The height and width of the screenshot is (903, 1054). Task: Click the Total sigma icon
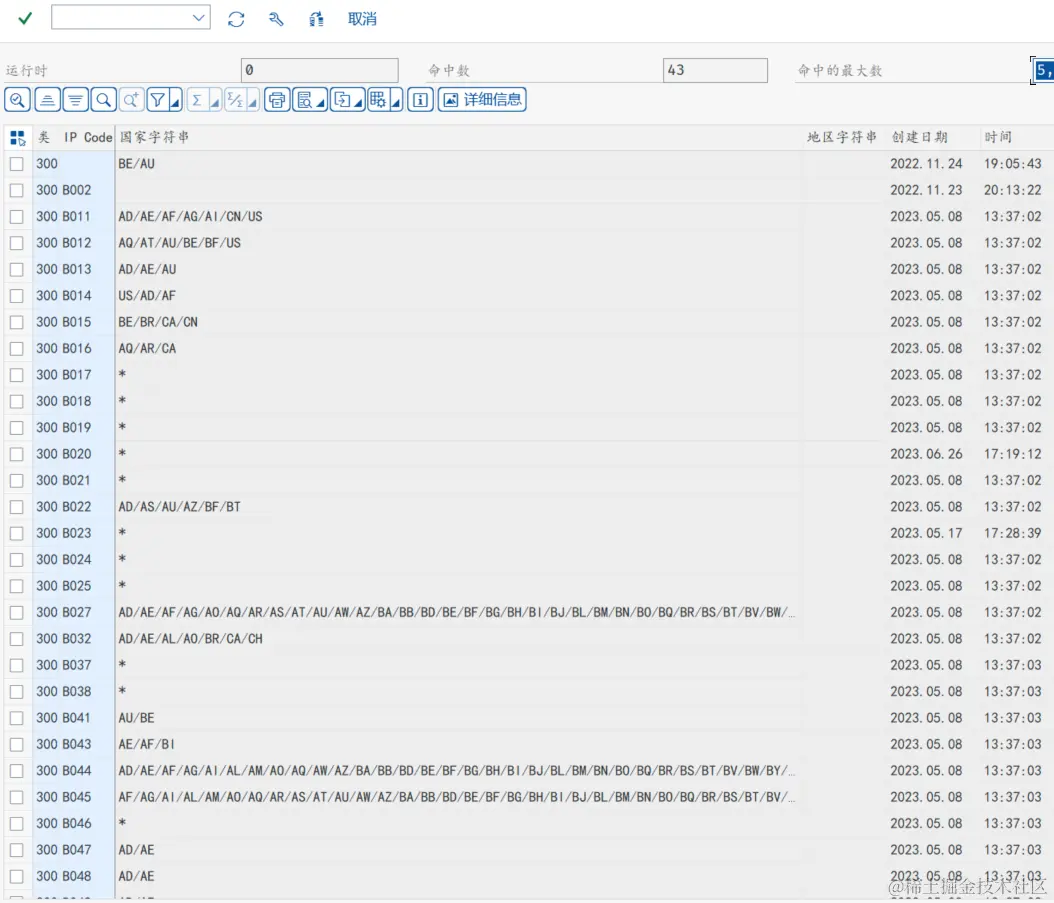point(197,100)
